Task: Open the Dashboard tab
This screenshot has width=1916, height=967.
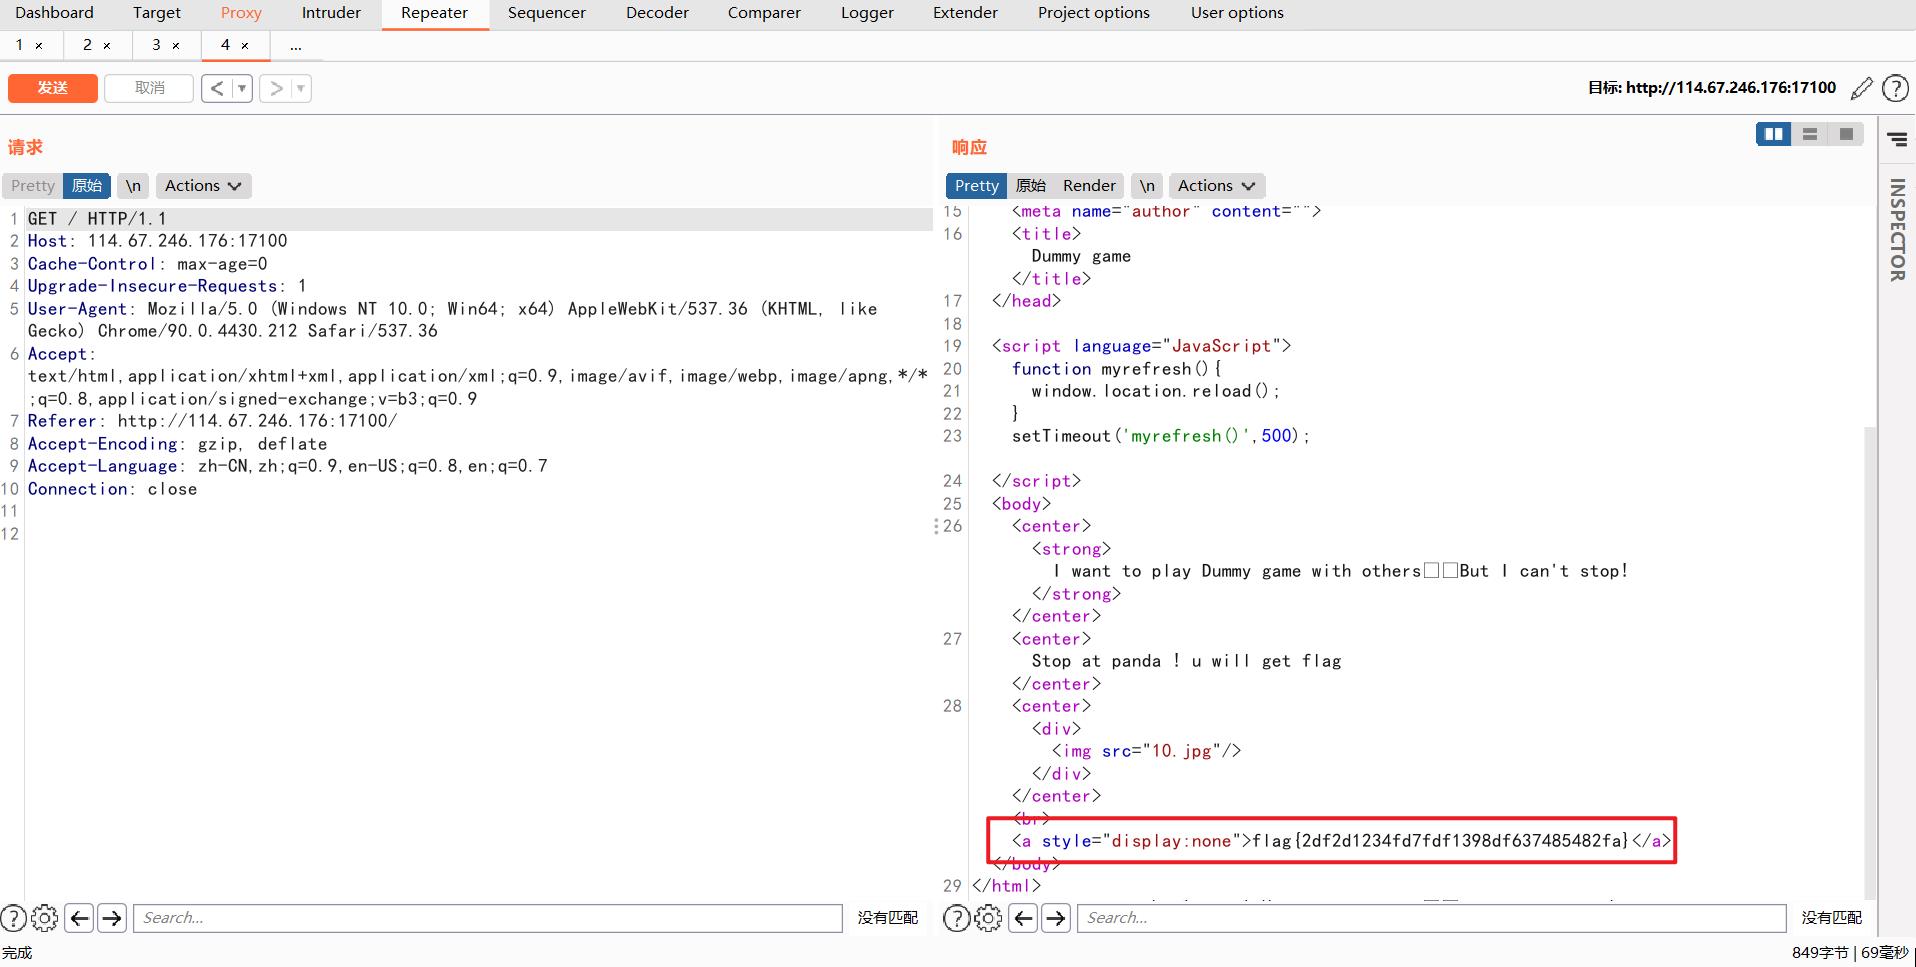Action: click(54, 13)
